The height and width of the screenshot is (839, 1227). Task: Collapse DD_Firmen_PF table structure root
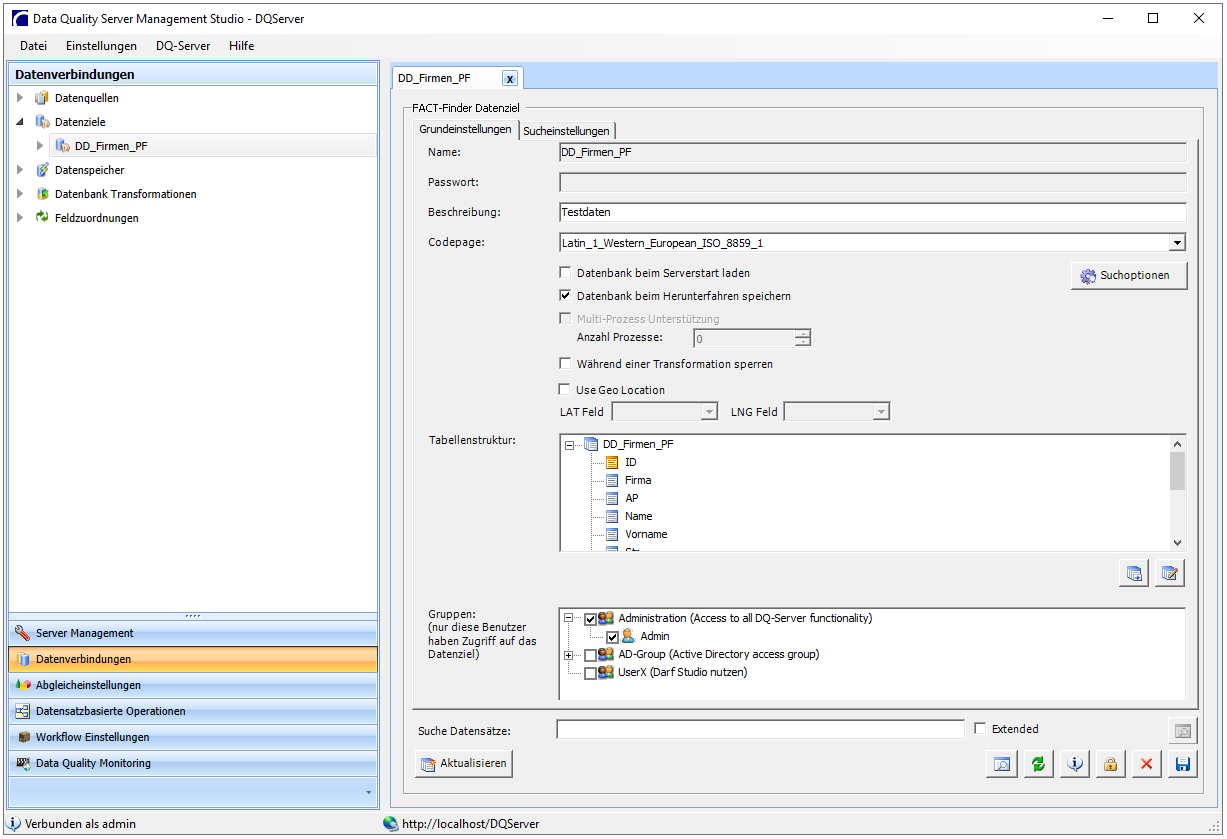pos(570,445)
